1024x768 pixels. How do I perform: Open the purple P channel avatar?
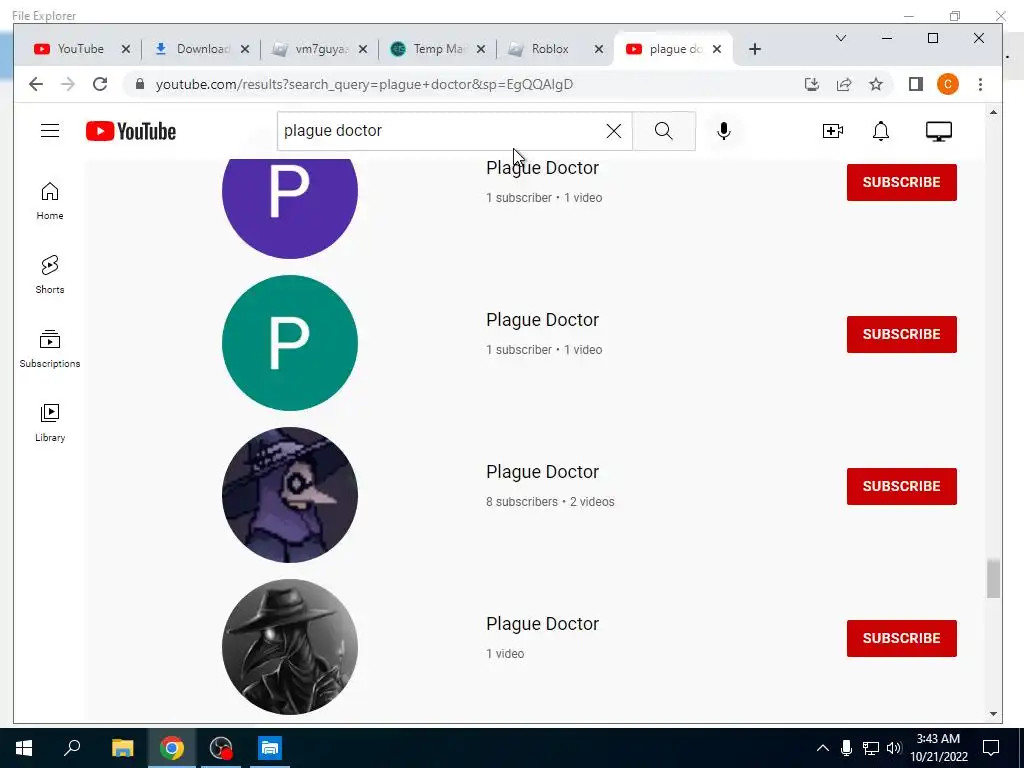point(290,208)
